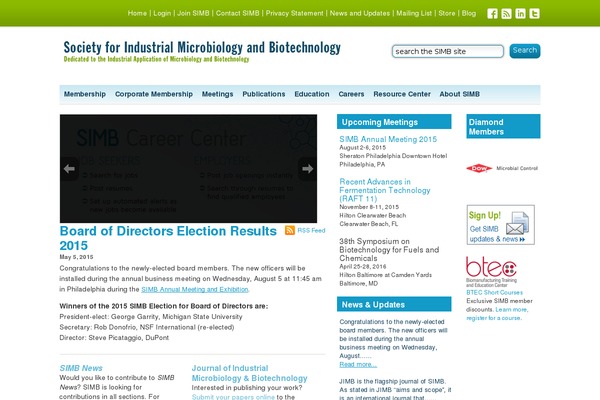Click President-elect George Garrity line
Image resolution: width=600 pixels, height=400 pixels.
click(x=151, y=317)
